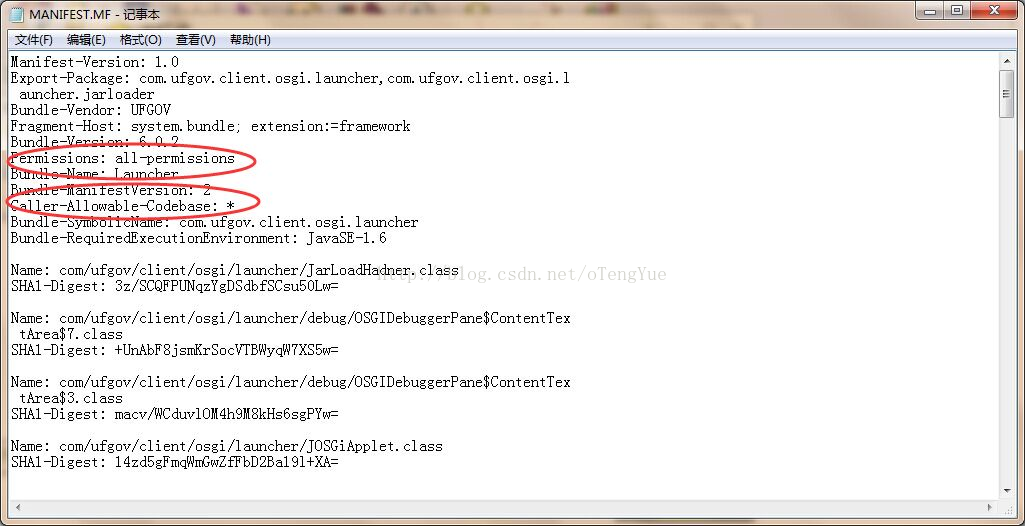Place cursor in Caller-Allowable-Codebase line
This screenshot has width=1025, height=526.
tap(122, 206)
